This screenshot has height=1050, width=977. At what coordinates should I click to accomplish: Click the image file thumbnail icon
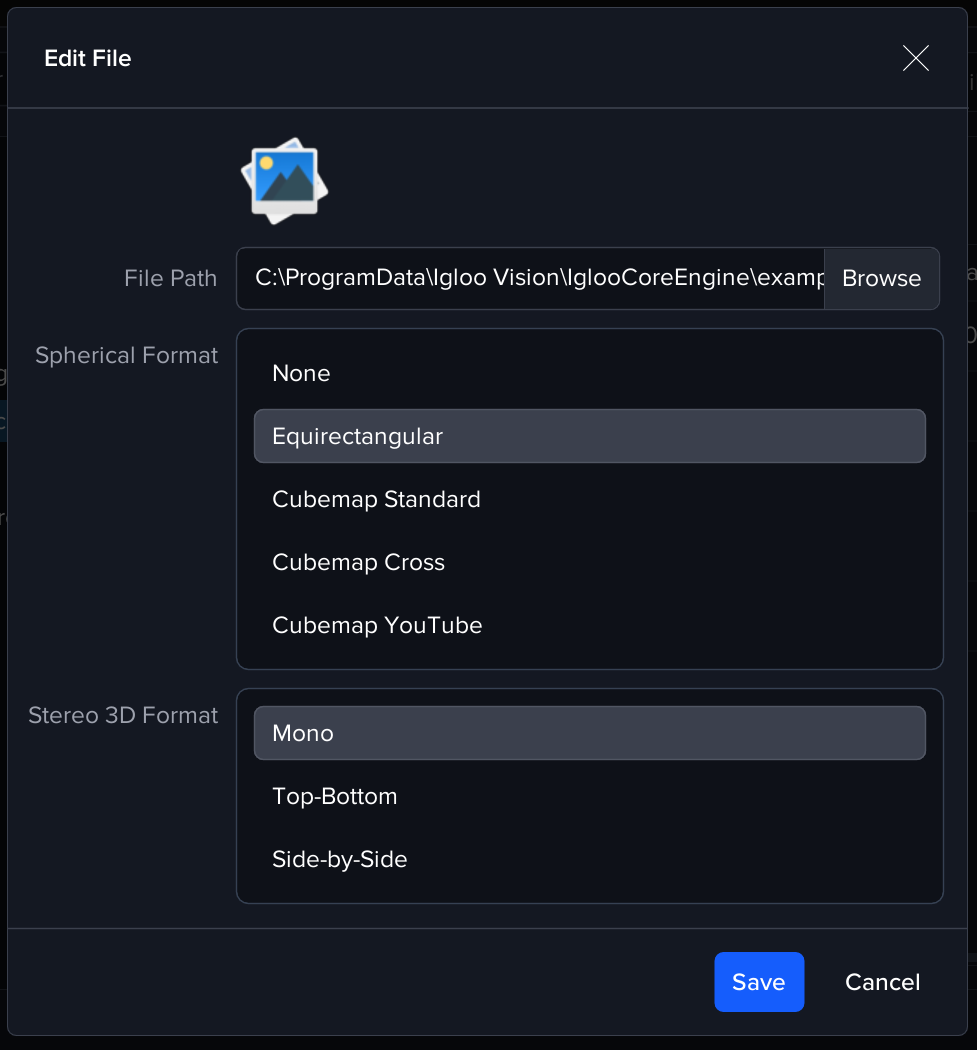click(285, 181)
